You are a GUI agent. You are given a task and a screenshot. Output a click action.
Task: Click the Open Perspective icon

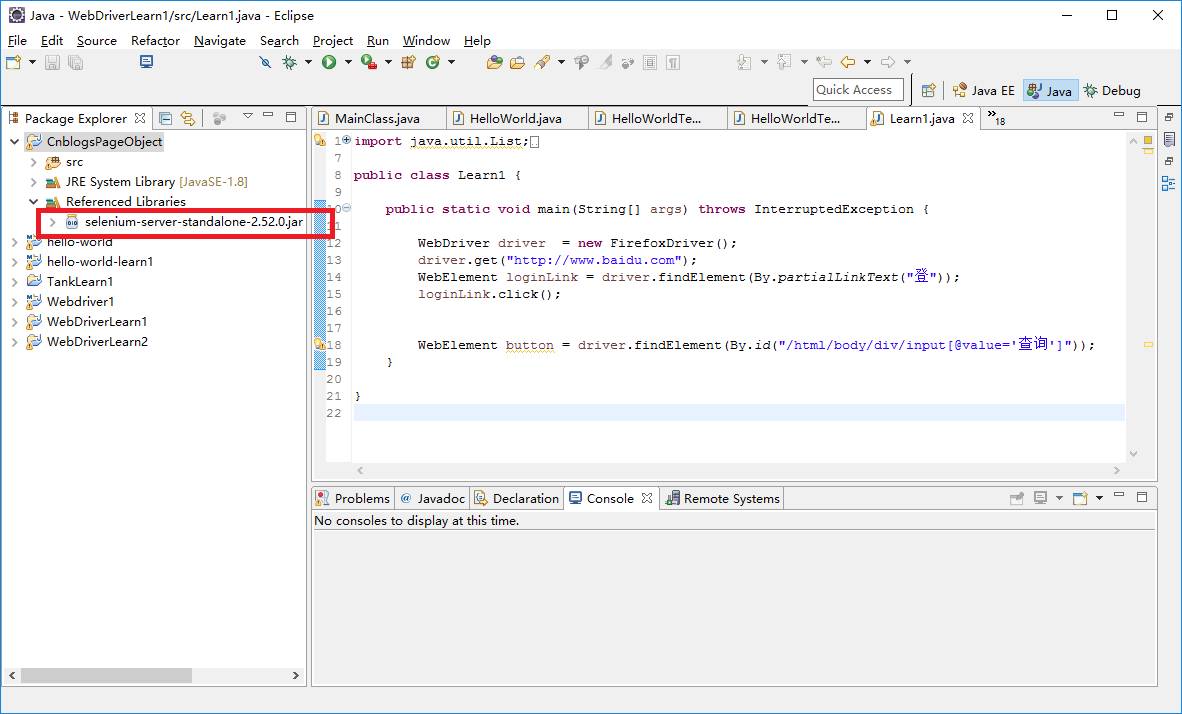928,90
